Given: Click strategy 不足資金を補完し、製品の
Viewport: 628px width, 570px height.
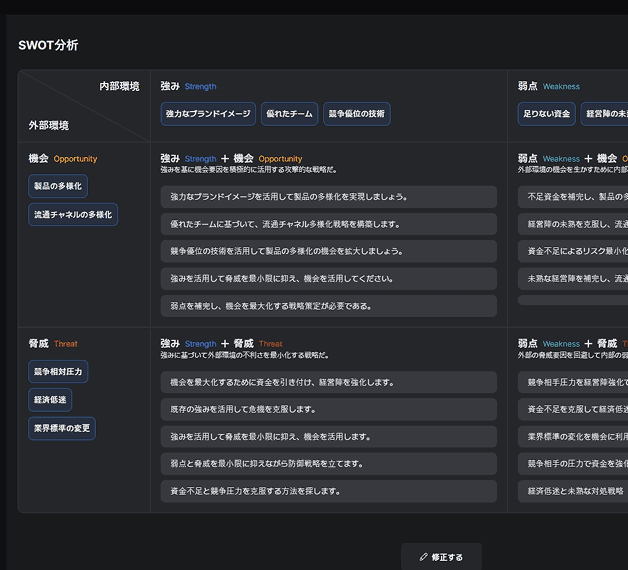Looking at the screenshot, I should coord(573,197).
